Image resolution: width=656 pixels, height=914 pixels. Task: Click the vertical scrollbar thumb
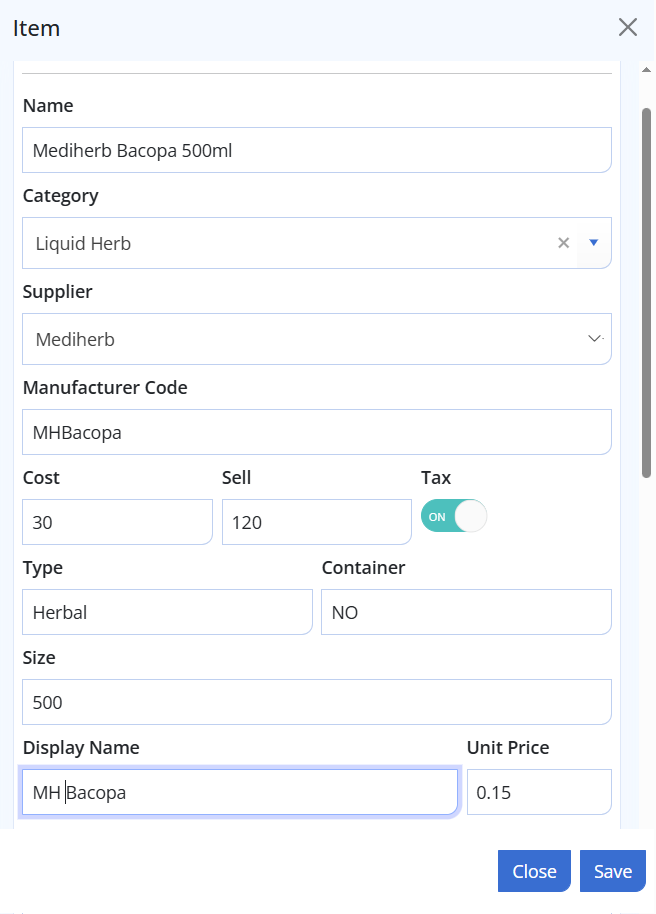point(646,293)
